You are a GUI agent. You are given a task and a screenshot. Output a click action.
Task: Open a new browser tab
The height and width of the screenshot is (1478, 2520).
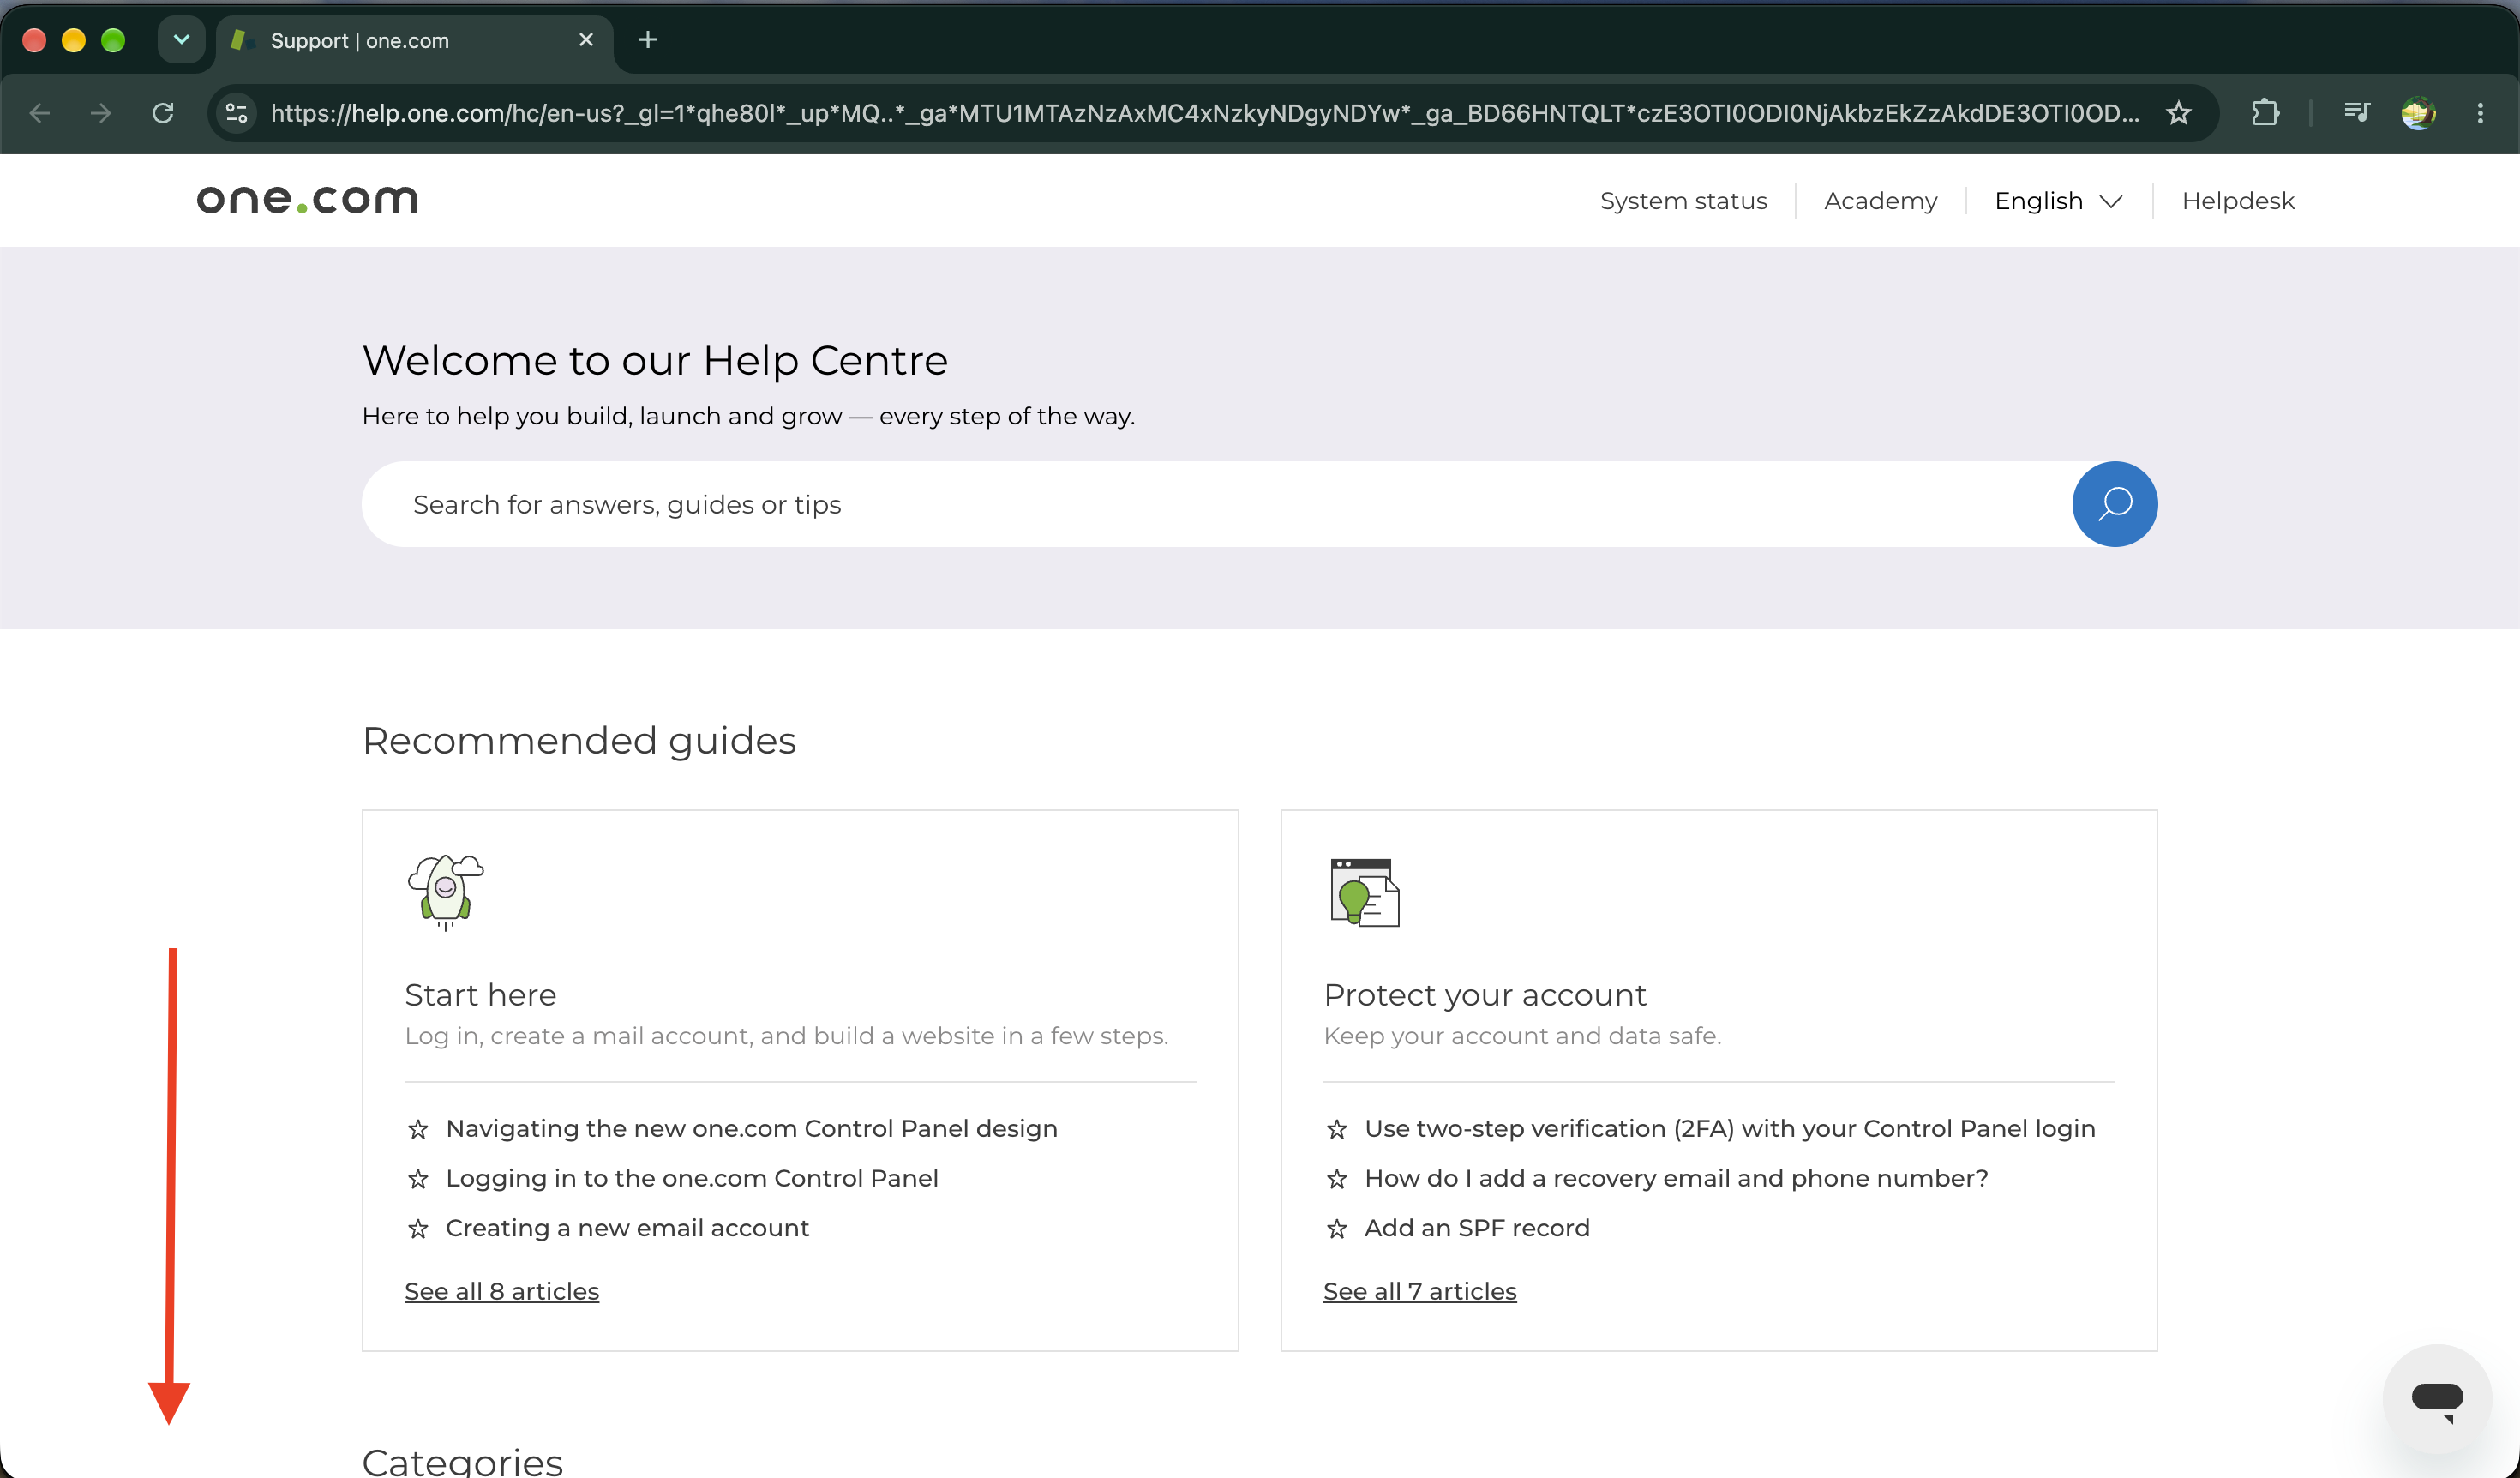coord(648,40)
